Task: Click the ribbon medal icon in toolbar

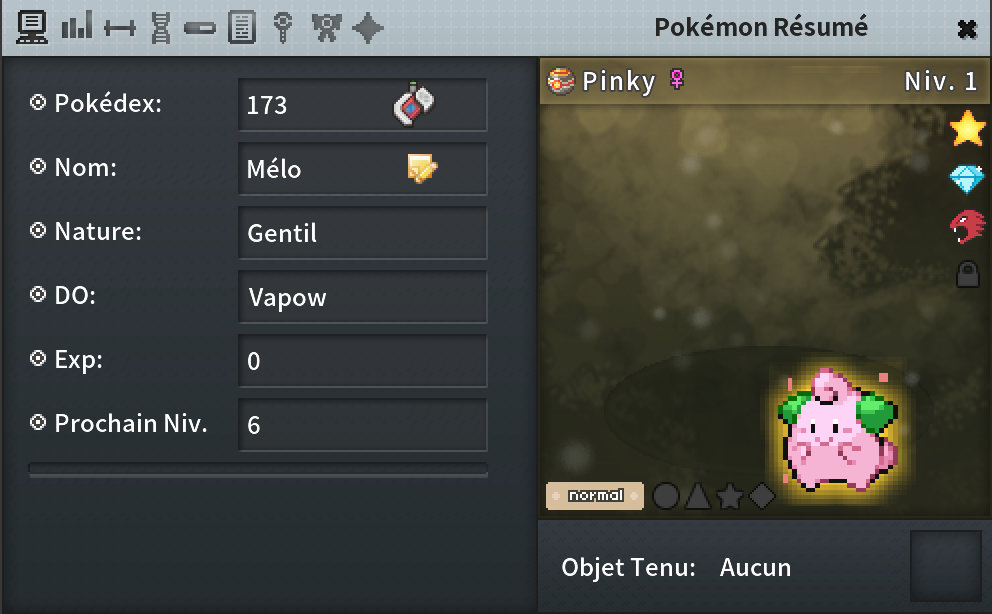Action: tap(327, 28)
